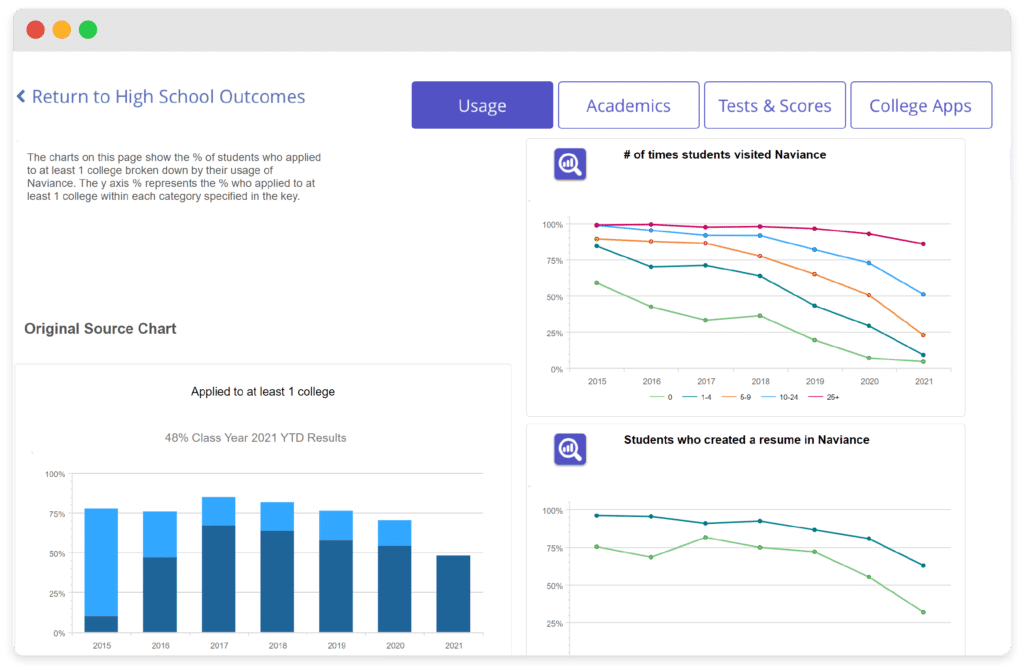Hide the 10-24 visits legend series
Viewport: 1024px width, 672px height.
(x=780, y=397)
